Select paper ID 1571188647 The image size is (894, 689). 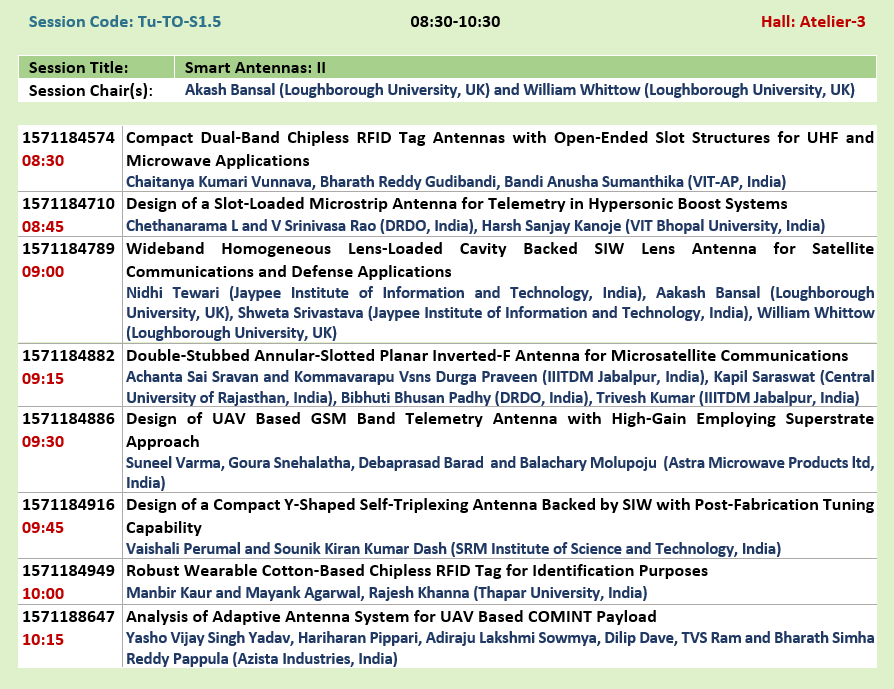tap(69, 616)
